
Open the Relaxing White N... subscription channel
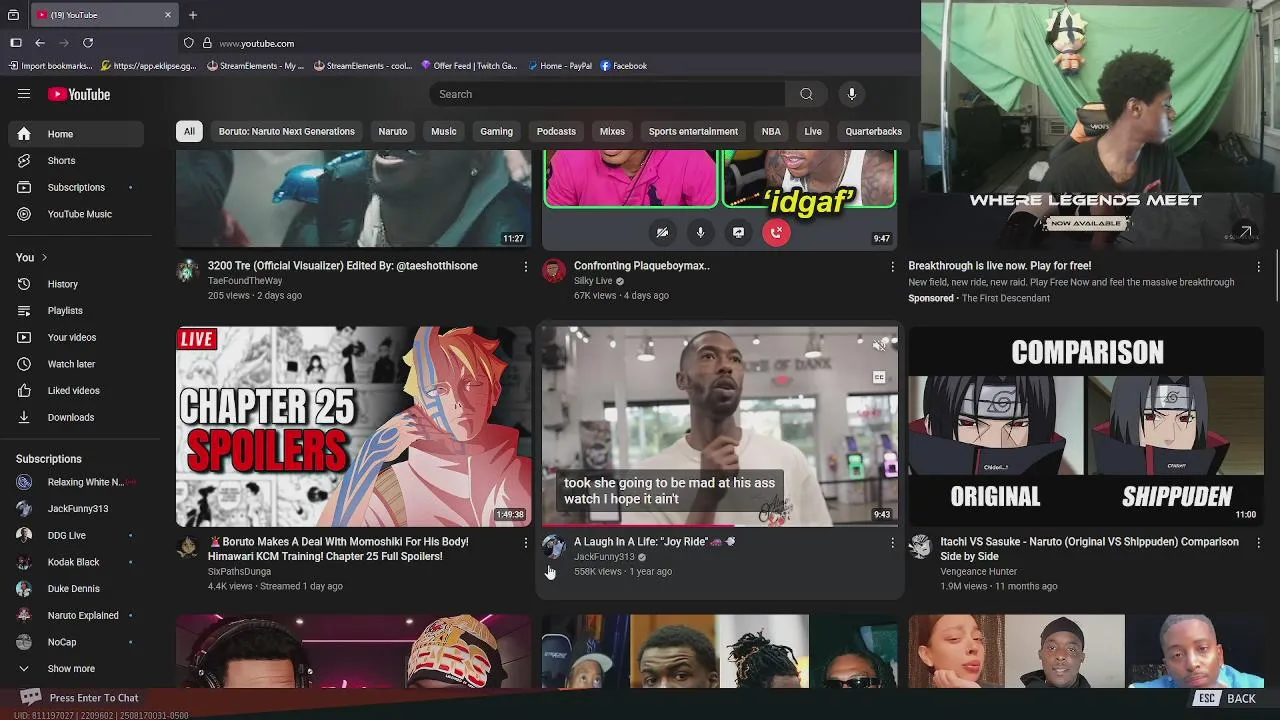pos(76,482)
